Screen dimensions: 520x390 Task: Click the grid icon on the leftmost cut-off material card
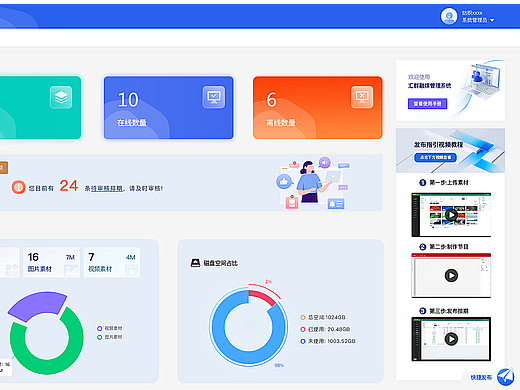click(12, 270)
